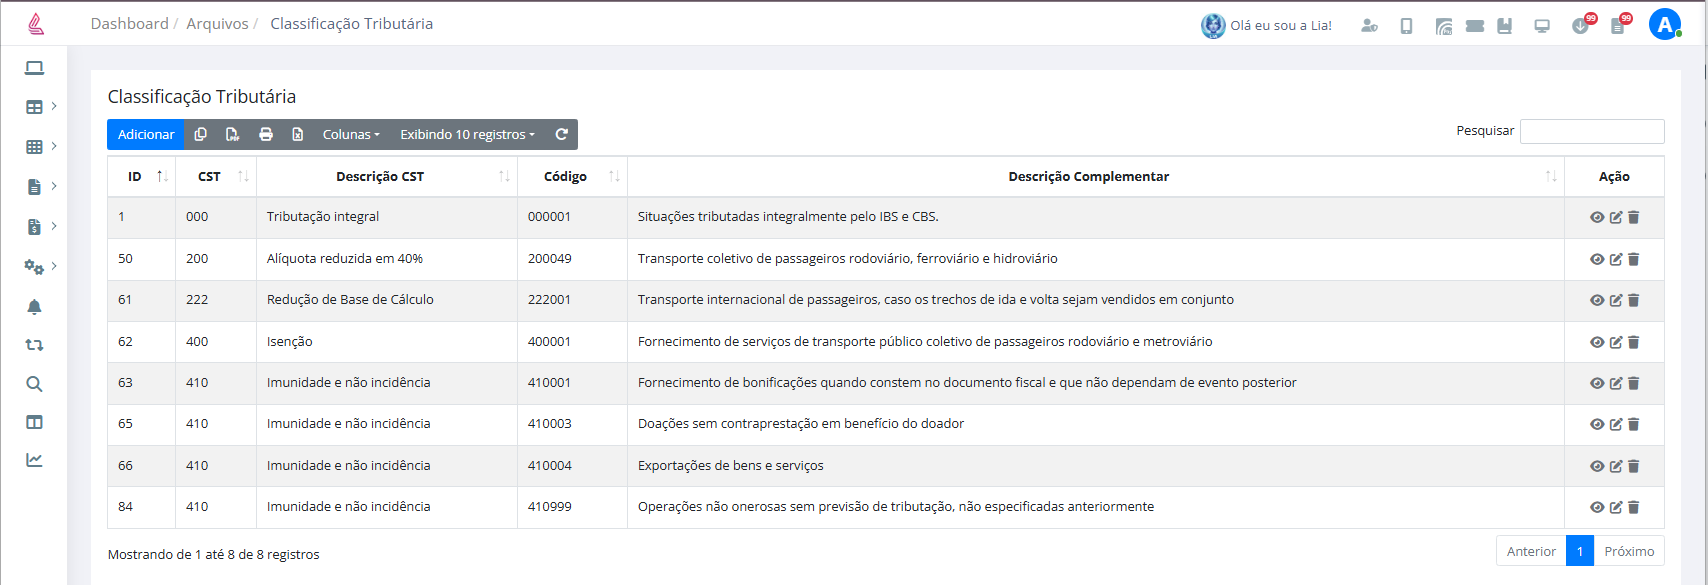Sort by the Código column
This screenshot has height=585, width=1708.
coord(572,176)
